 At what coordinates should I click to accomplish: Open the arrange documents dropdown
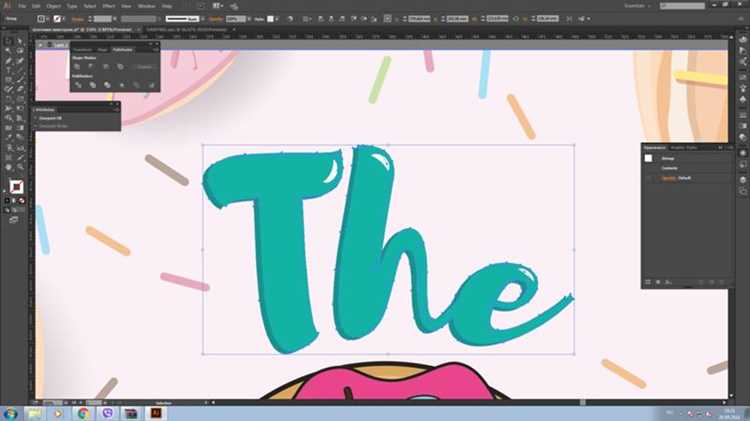click(x=218, y=6)
